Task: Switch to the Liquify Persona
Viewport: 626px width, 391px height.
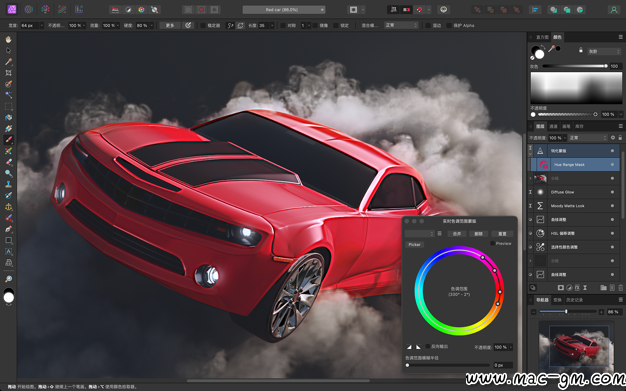Action: (29, 9)
